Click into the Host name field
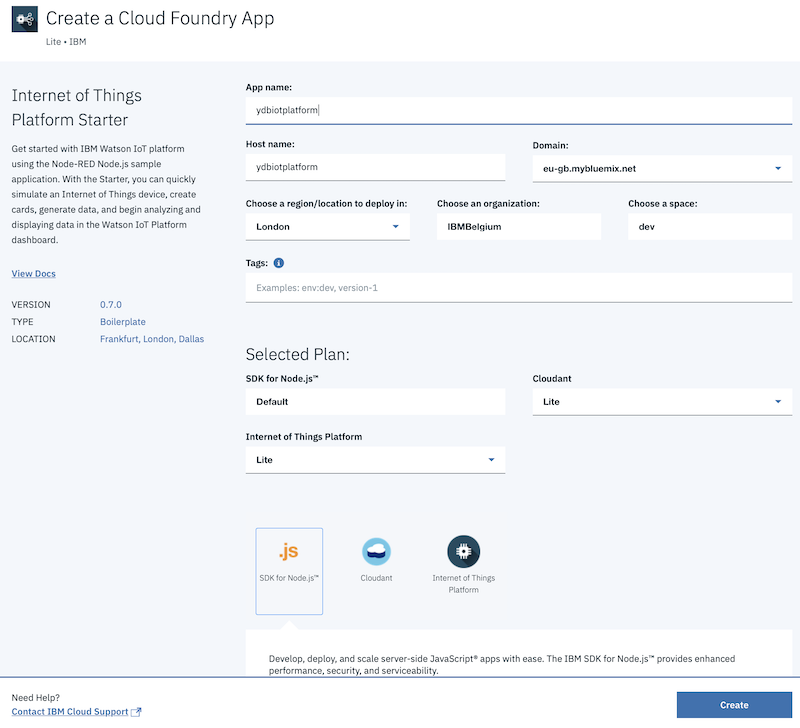 (376, 167)
